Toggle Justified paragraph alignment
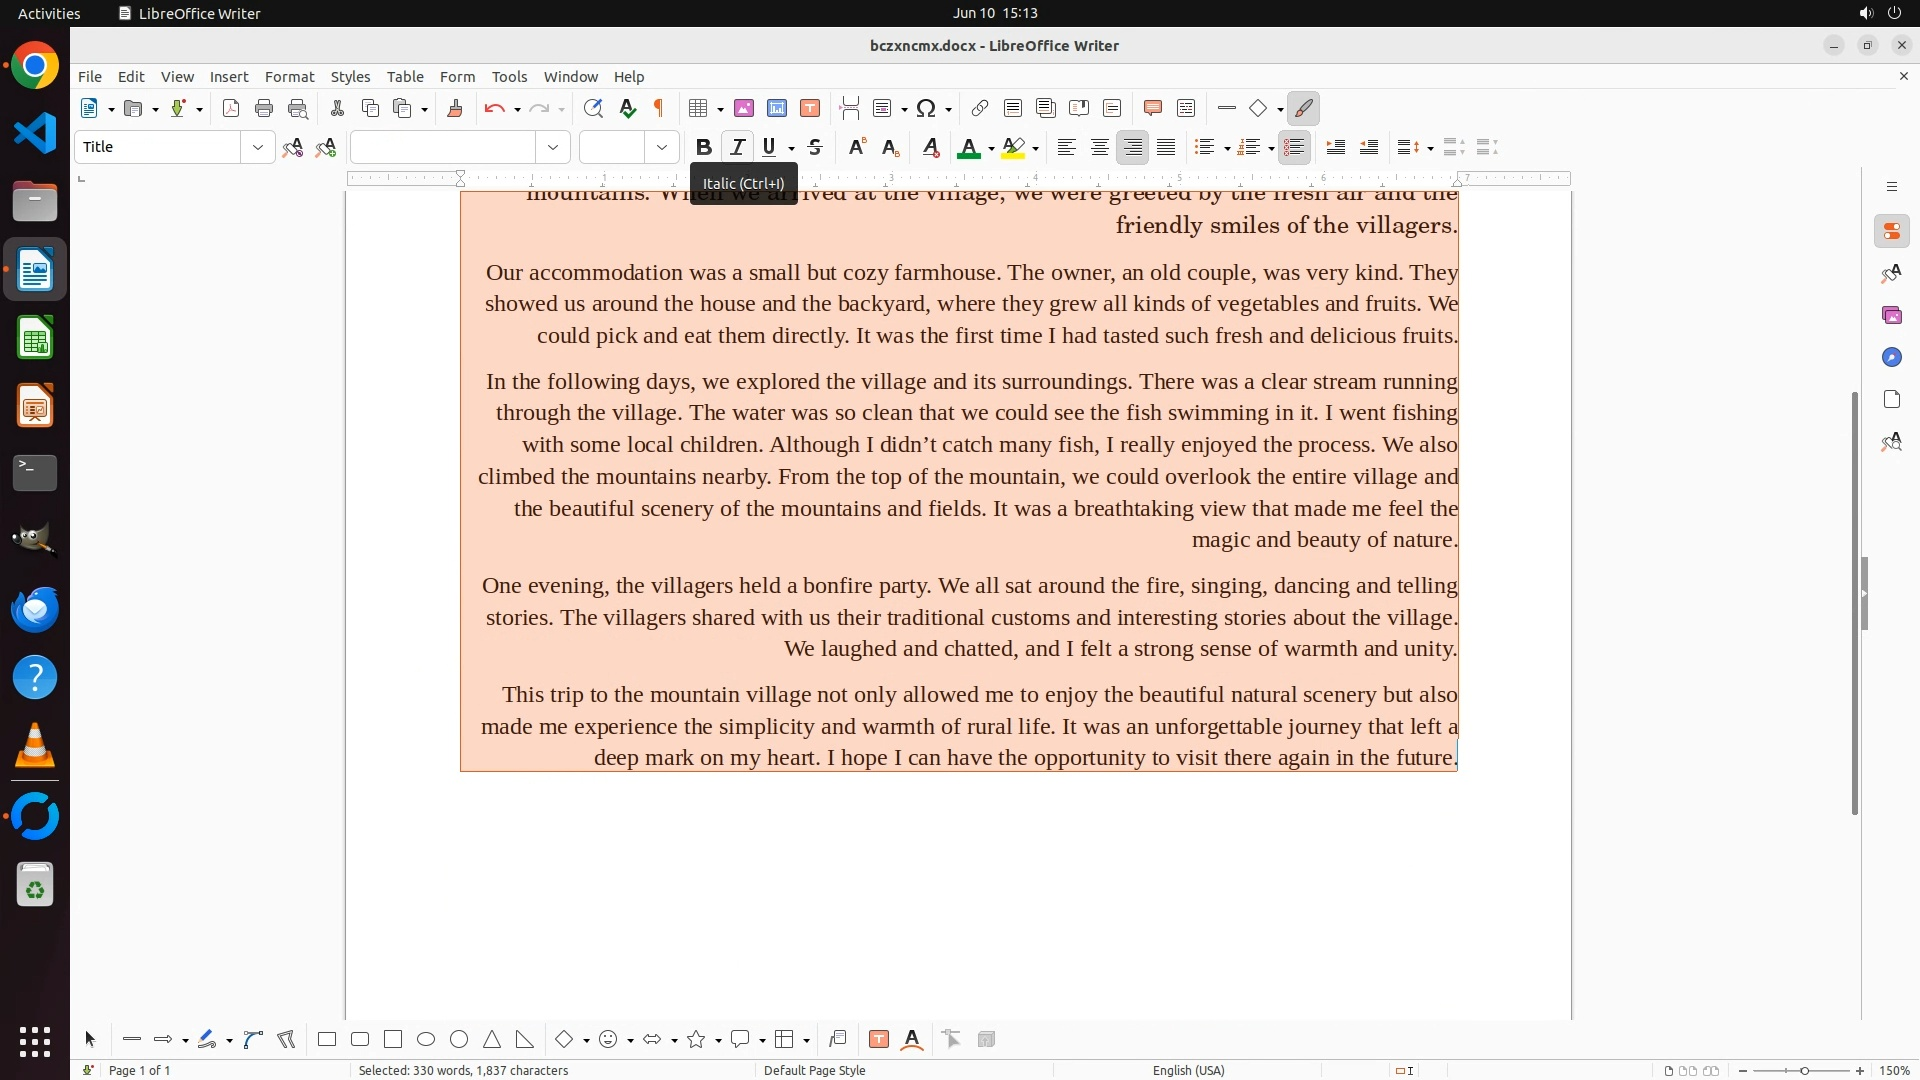Viewport: 1920px width, 1080px height. (x=1166, y=148)
